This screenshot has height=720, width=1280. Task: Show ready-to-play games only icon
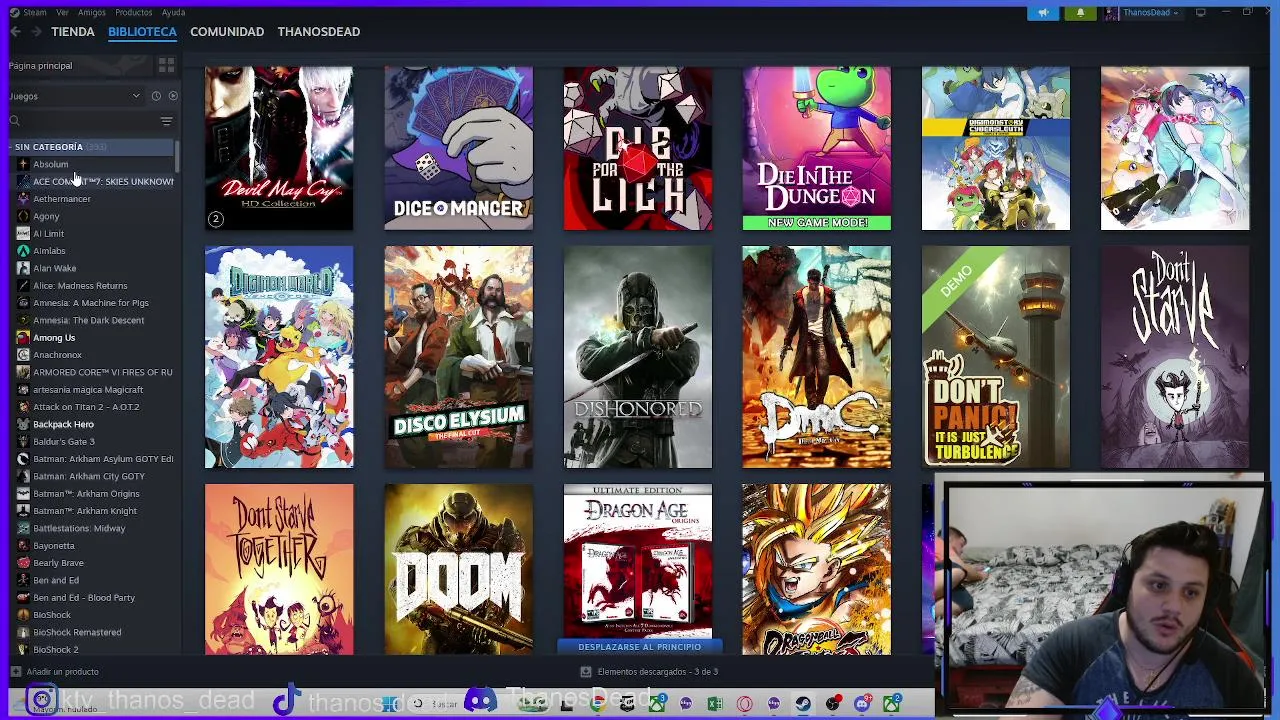(x=173, y=96)
